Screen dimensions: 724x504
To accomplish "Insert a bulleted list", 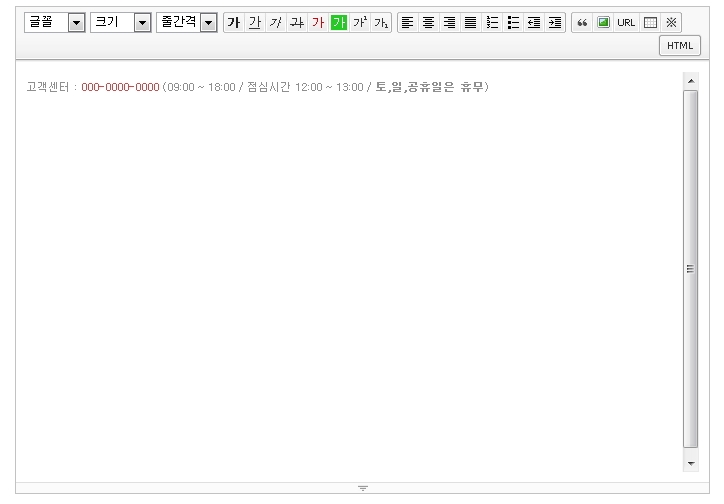I will pos(512,23).
